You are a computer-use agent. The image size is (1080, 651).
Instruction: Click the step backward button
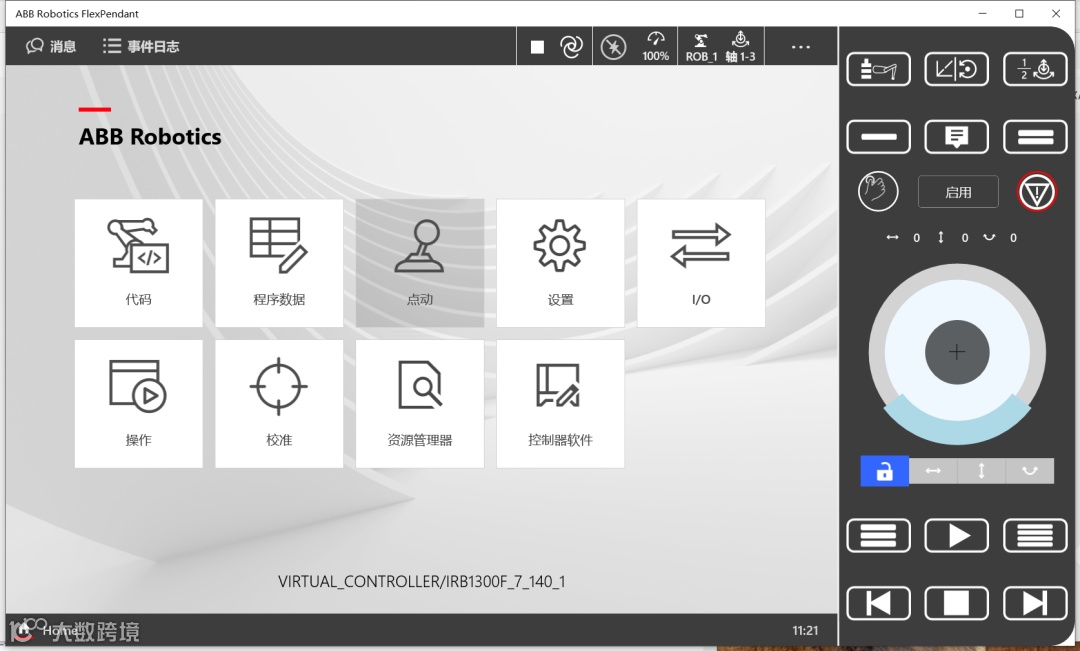click(x=878, y=603)
